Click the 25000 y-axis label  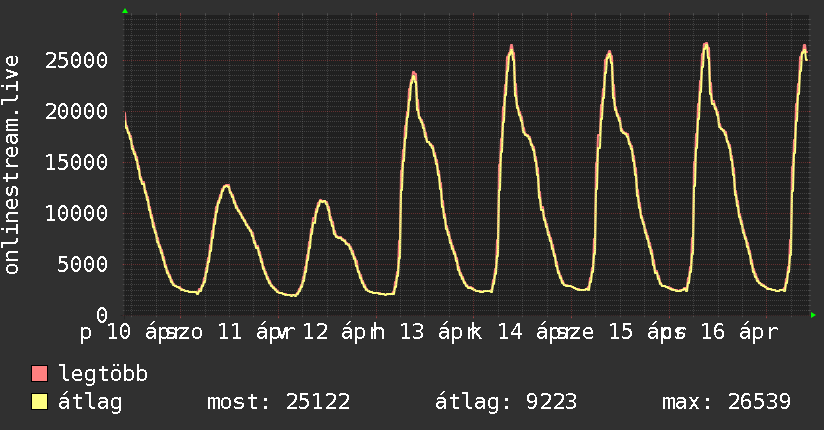77,60
